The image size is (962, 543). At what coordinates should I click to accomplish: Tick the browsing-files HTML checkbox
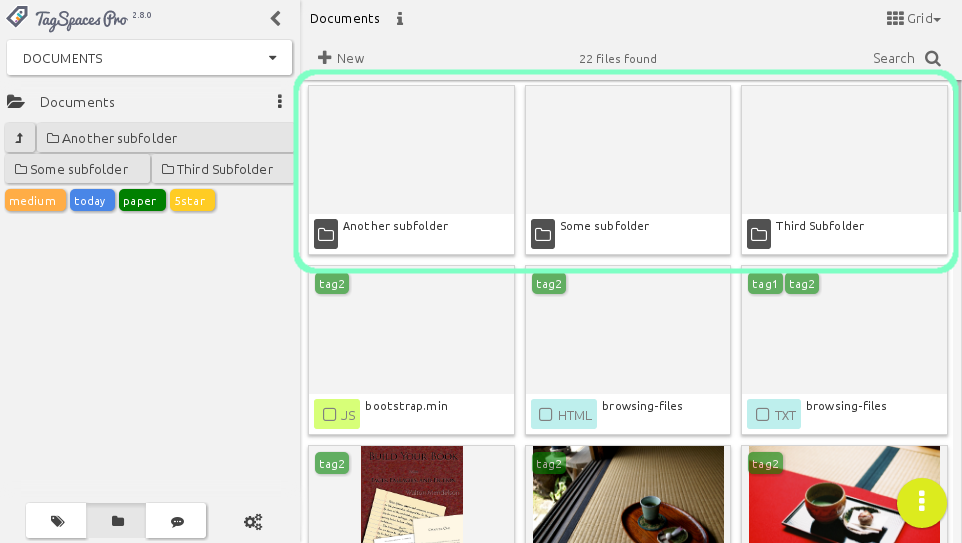pyautogui.click(x=546, y=414)
